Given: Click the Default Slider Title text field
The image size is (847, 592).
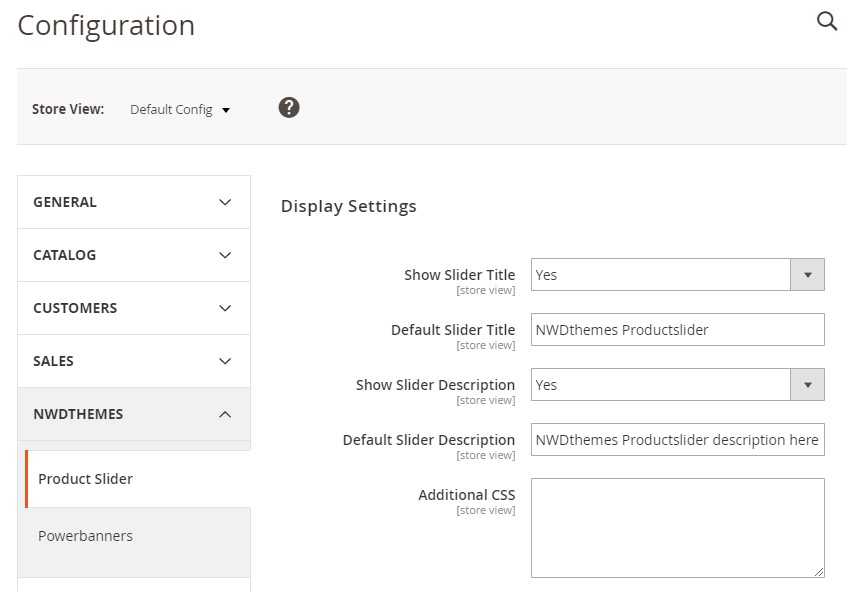Looking at the screenshot, I should (677, 330).
